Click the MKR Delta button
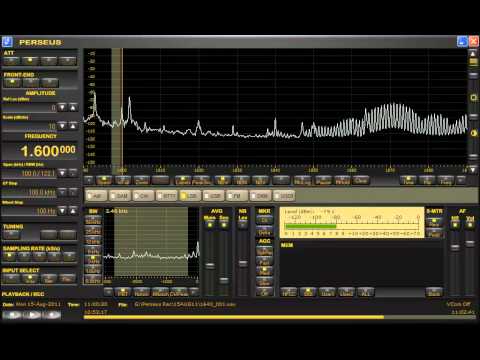Viewport: 480px width, 360px height. (x=264, y=231)
